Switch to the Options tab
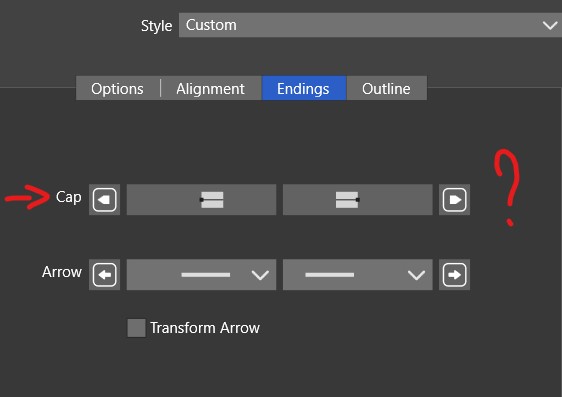The height and width of the screenshot is (397, 562). point(117,88)
